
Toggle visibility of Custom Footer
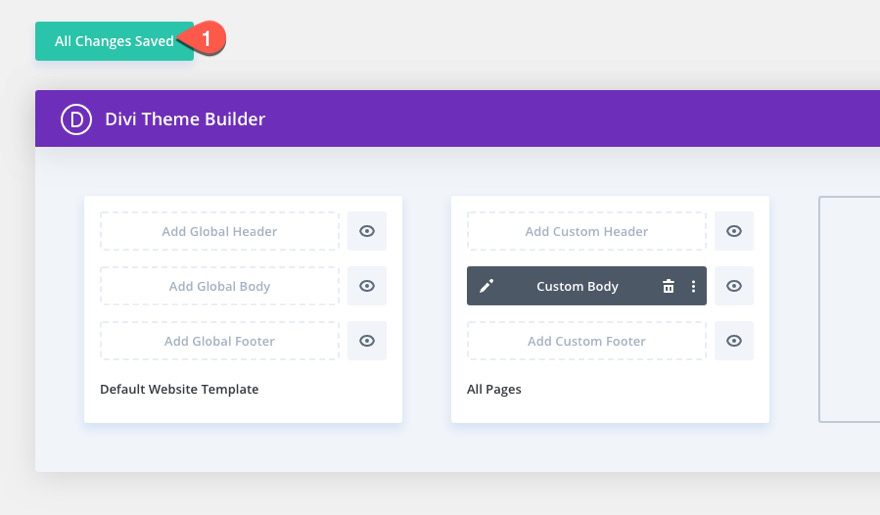click(x=734, y=341)
